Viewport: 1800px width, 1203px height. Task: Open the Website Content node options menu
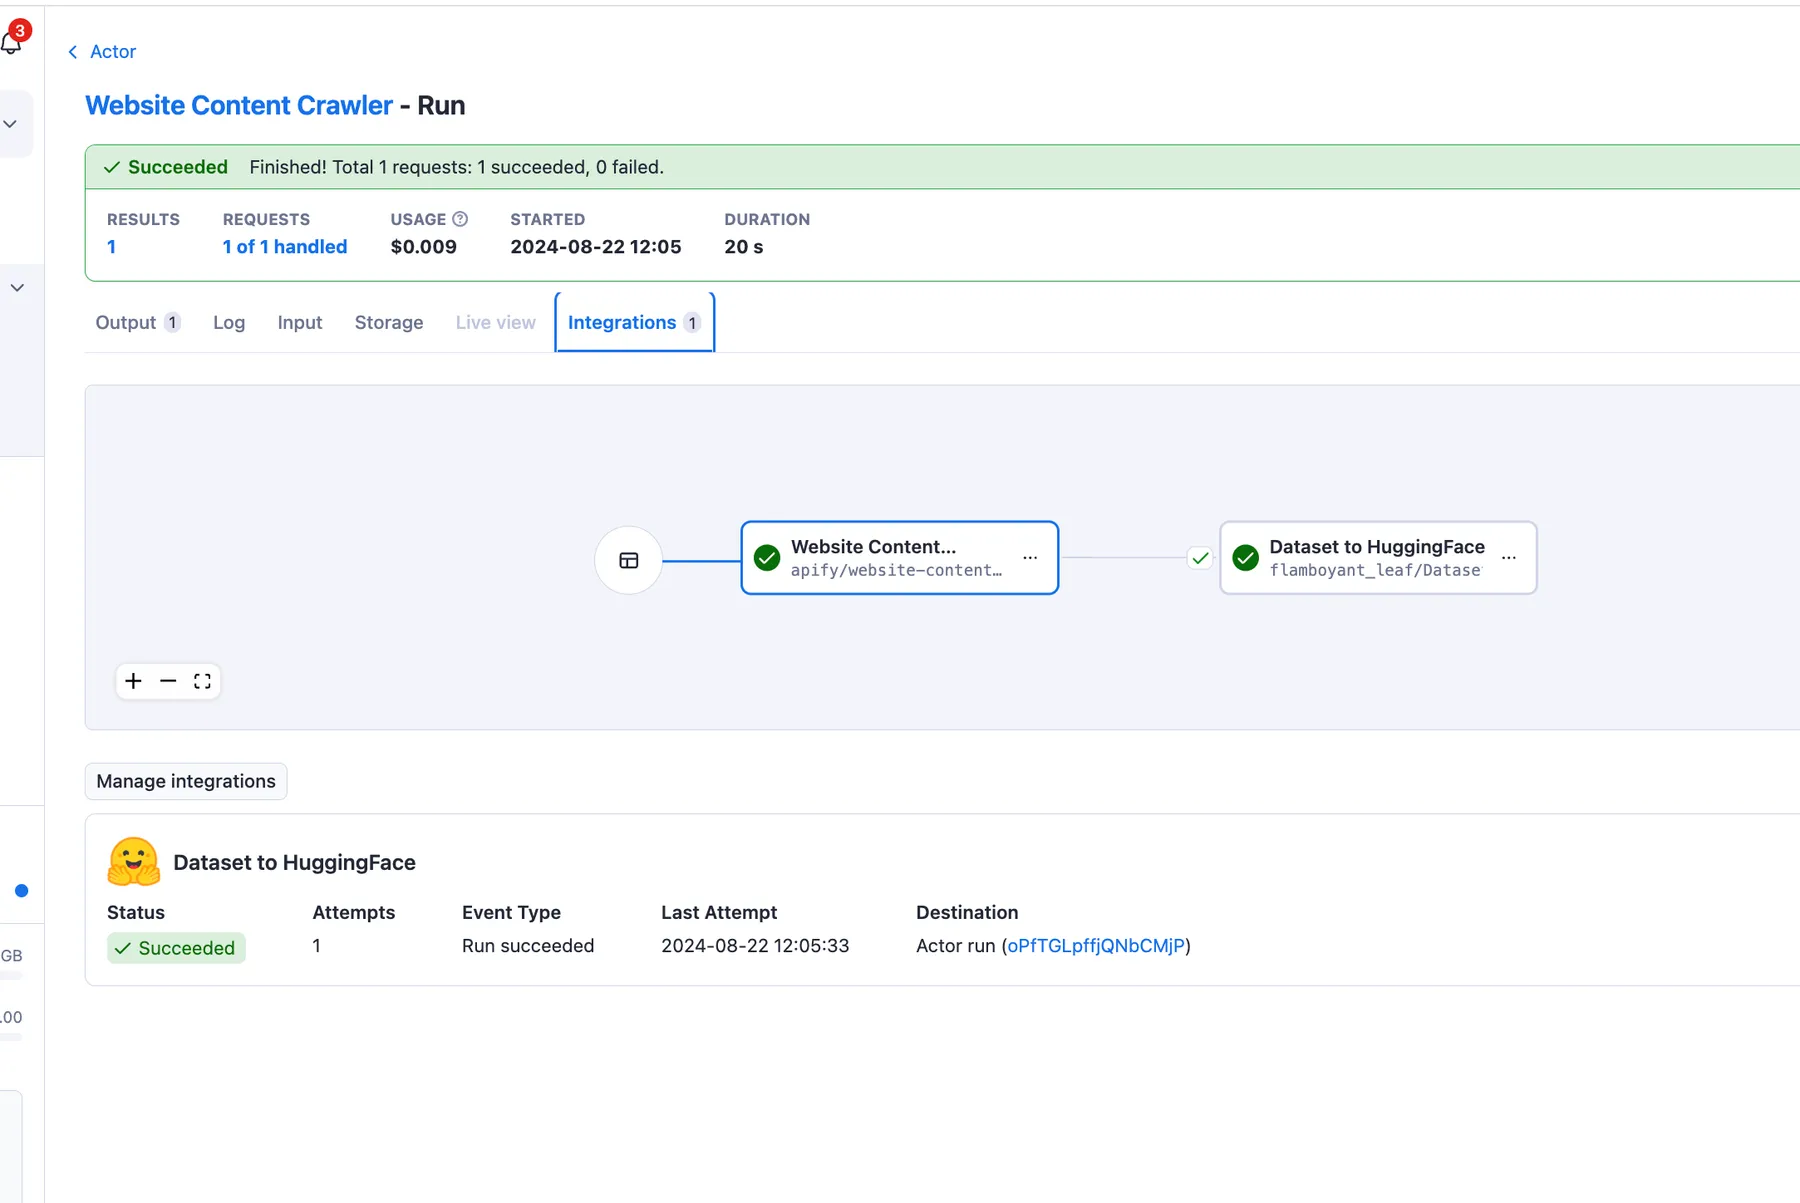click(1030, 558)
